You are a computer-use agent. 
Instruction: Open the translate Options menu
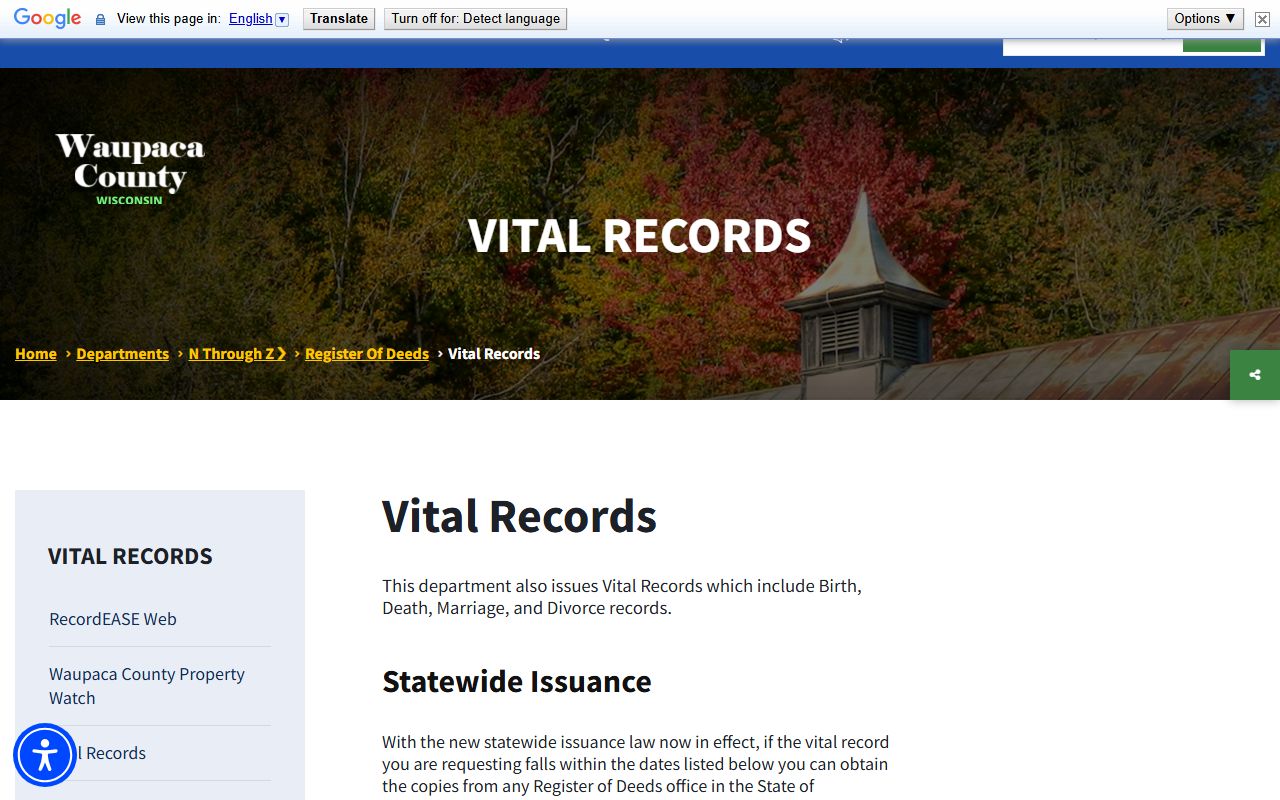1205,18
